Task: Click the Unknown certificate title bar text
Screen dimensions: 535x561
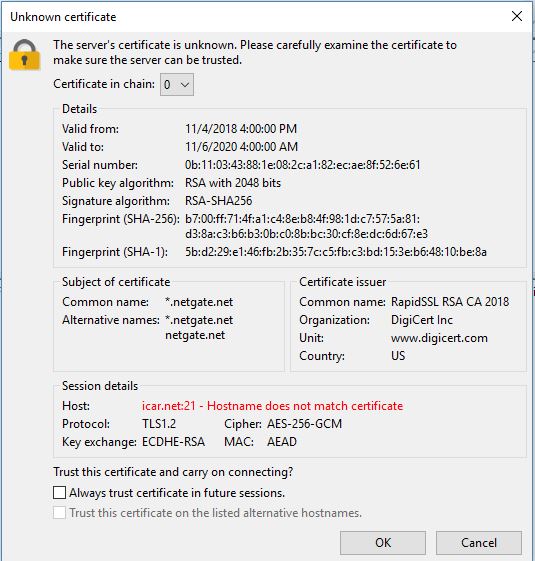Action: pyautogui.click(x=63, y=17)
